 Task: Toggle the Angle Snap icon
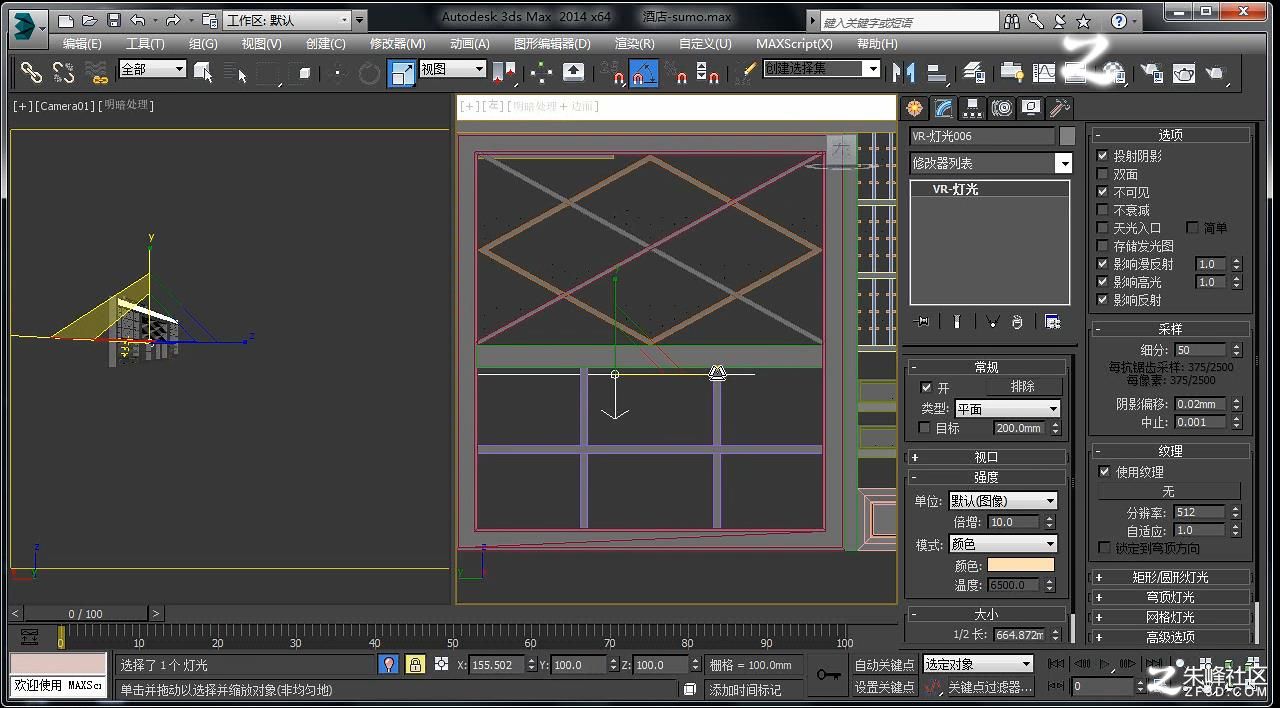644,72
